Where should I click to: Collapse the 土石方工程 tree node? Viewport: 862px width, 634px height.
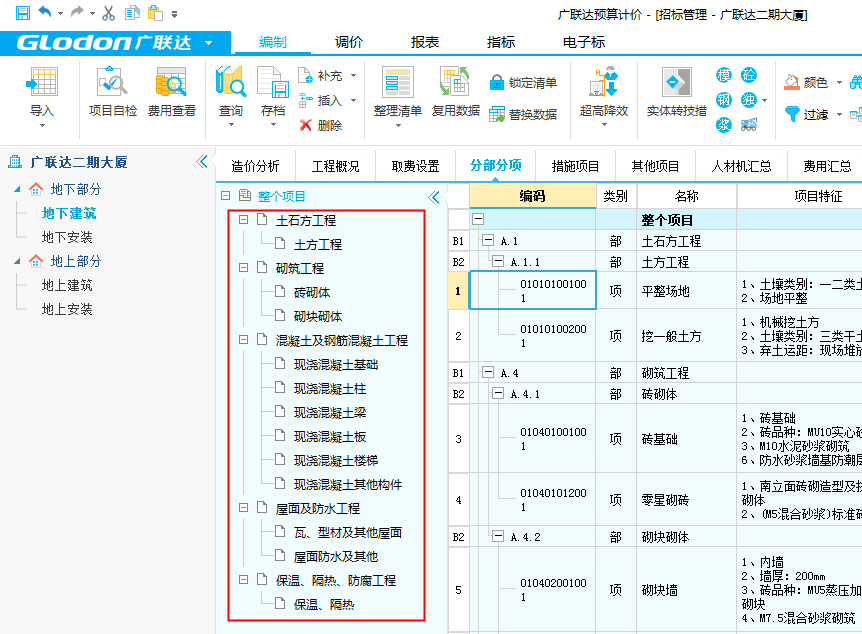point(244,220)
